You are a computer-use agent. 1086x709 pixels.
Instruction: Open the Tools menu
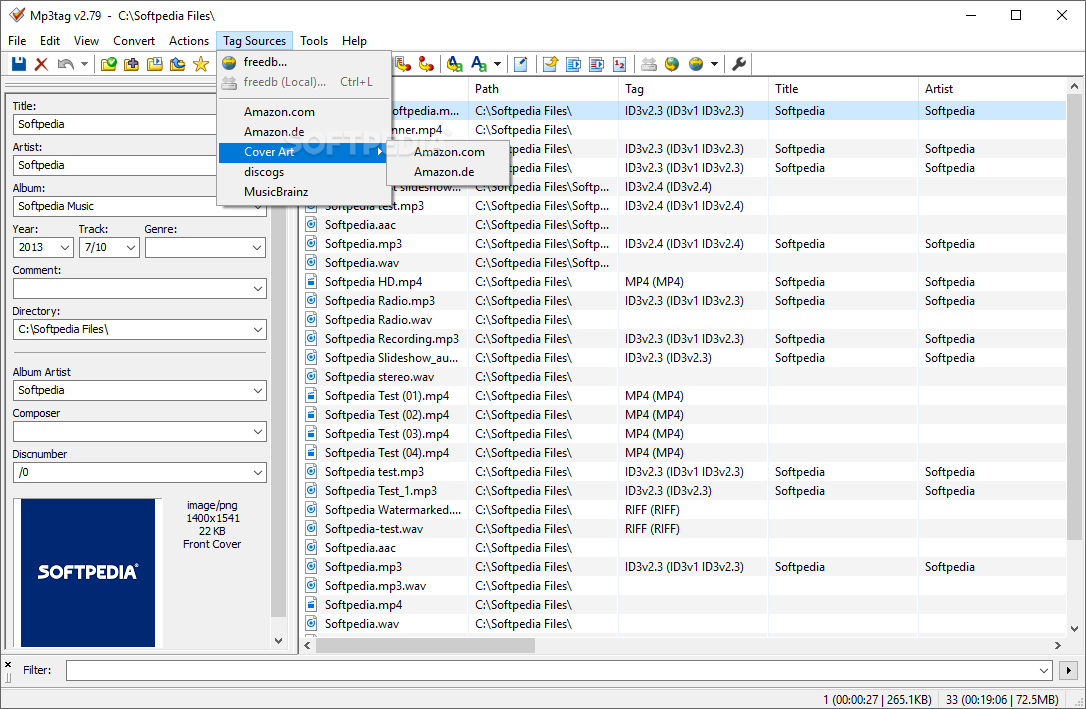click(314, 41)
